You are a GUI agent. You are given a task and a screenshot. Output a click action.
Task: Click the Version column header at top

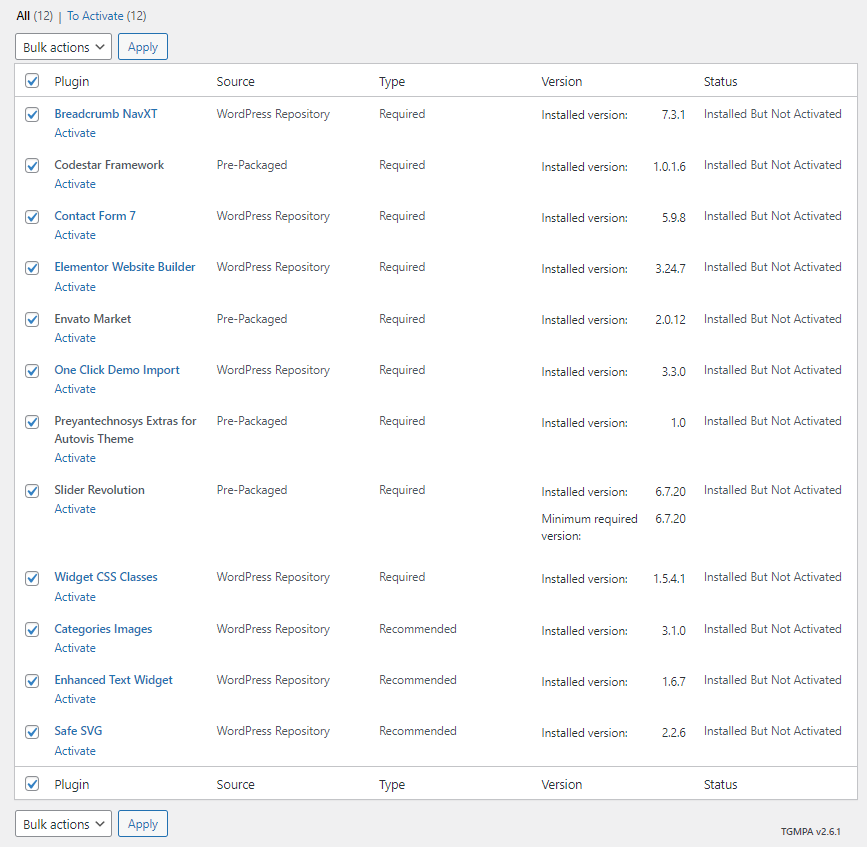pos(562,81)
